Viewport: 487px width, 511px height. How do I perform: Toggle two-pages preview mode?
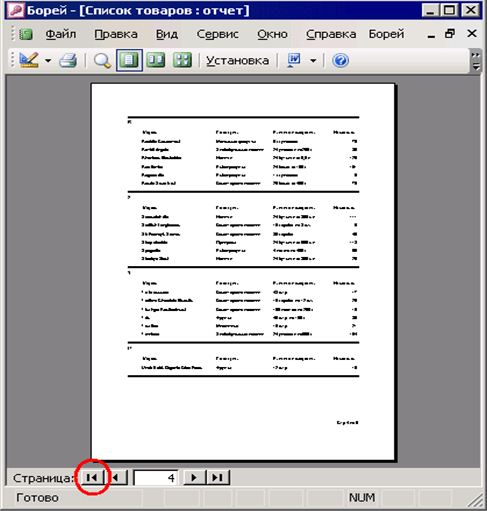pyautogui.click(x=156, y=60)
